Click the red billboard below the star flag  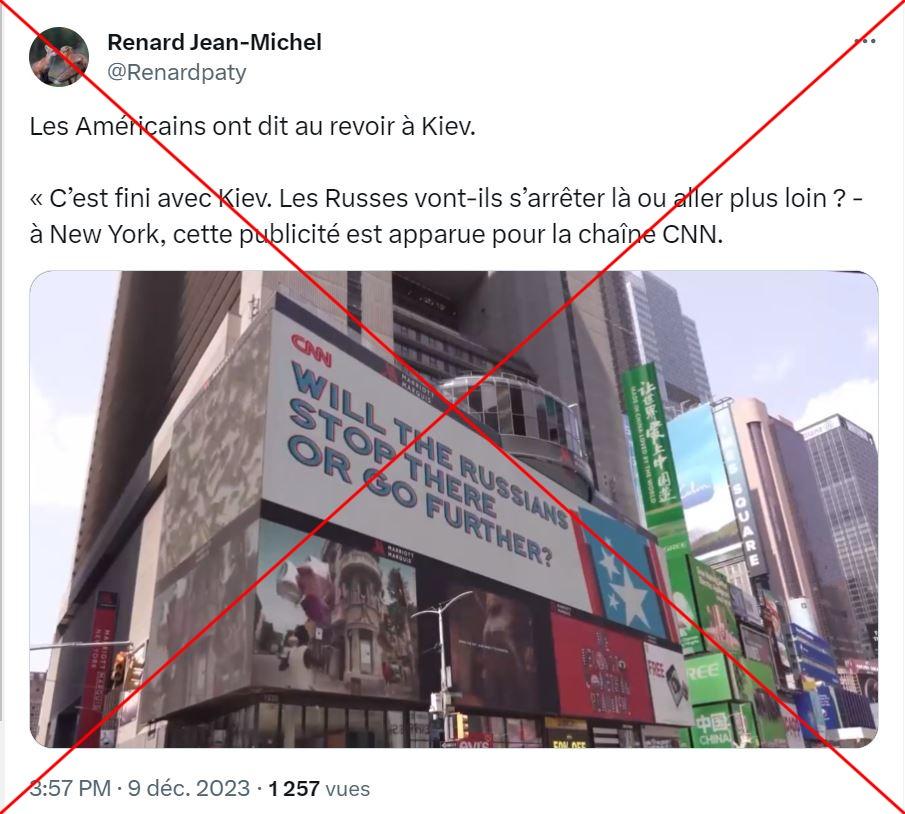click(x=600, y=668)
